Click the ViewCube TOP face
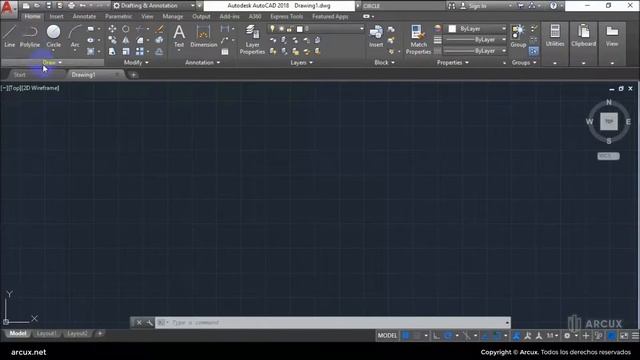Image resolution: width=640 pixels, height=360 pixels. 609,122
